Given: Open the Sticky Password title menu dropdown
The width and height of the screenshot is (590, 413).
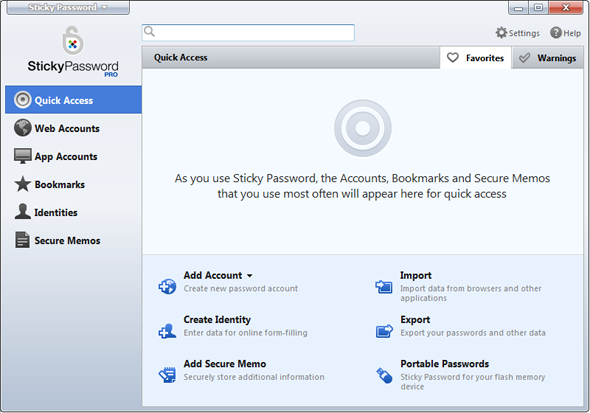Looking at the screenshot, I should (x=68, y=7).
